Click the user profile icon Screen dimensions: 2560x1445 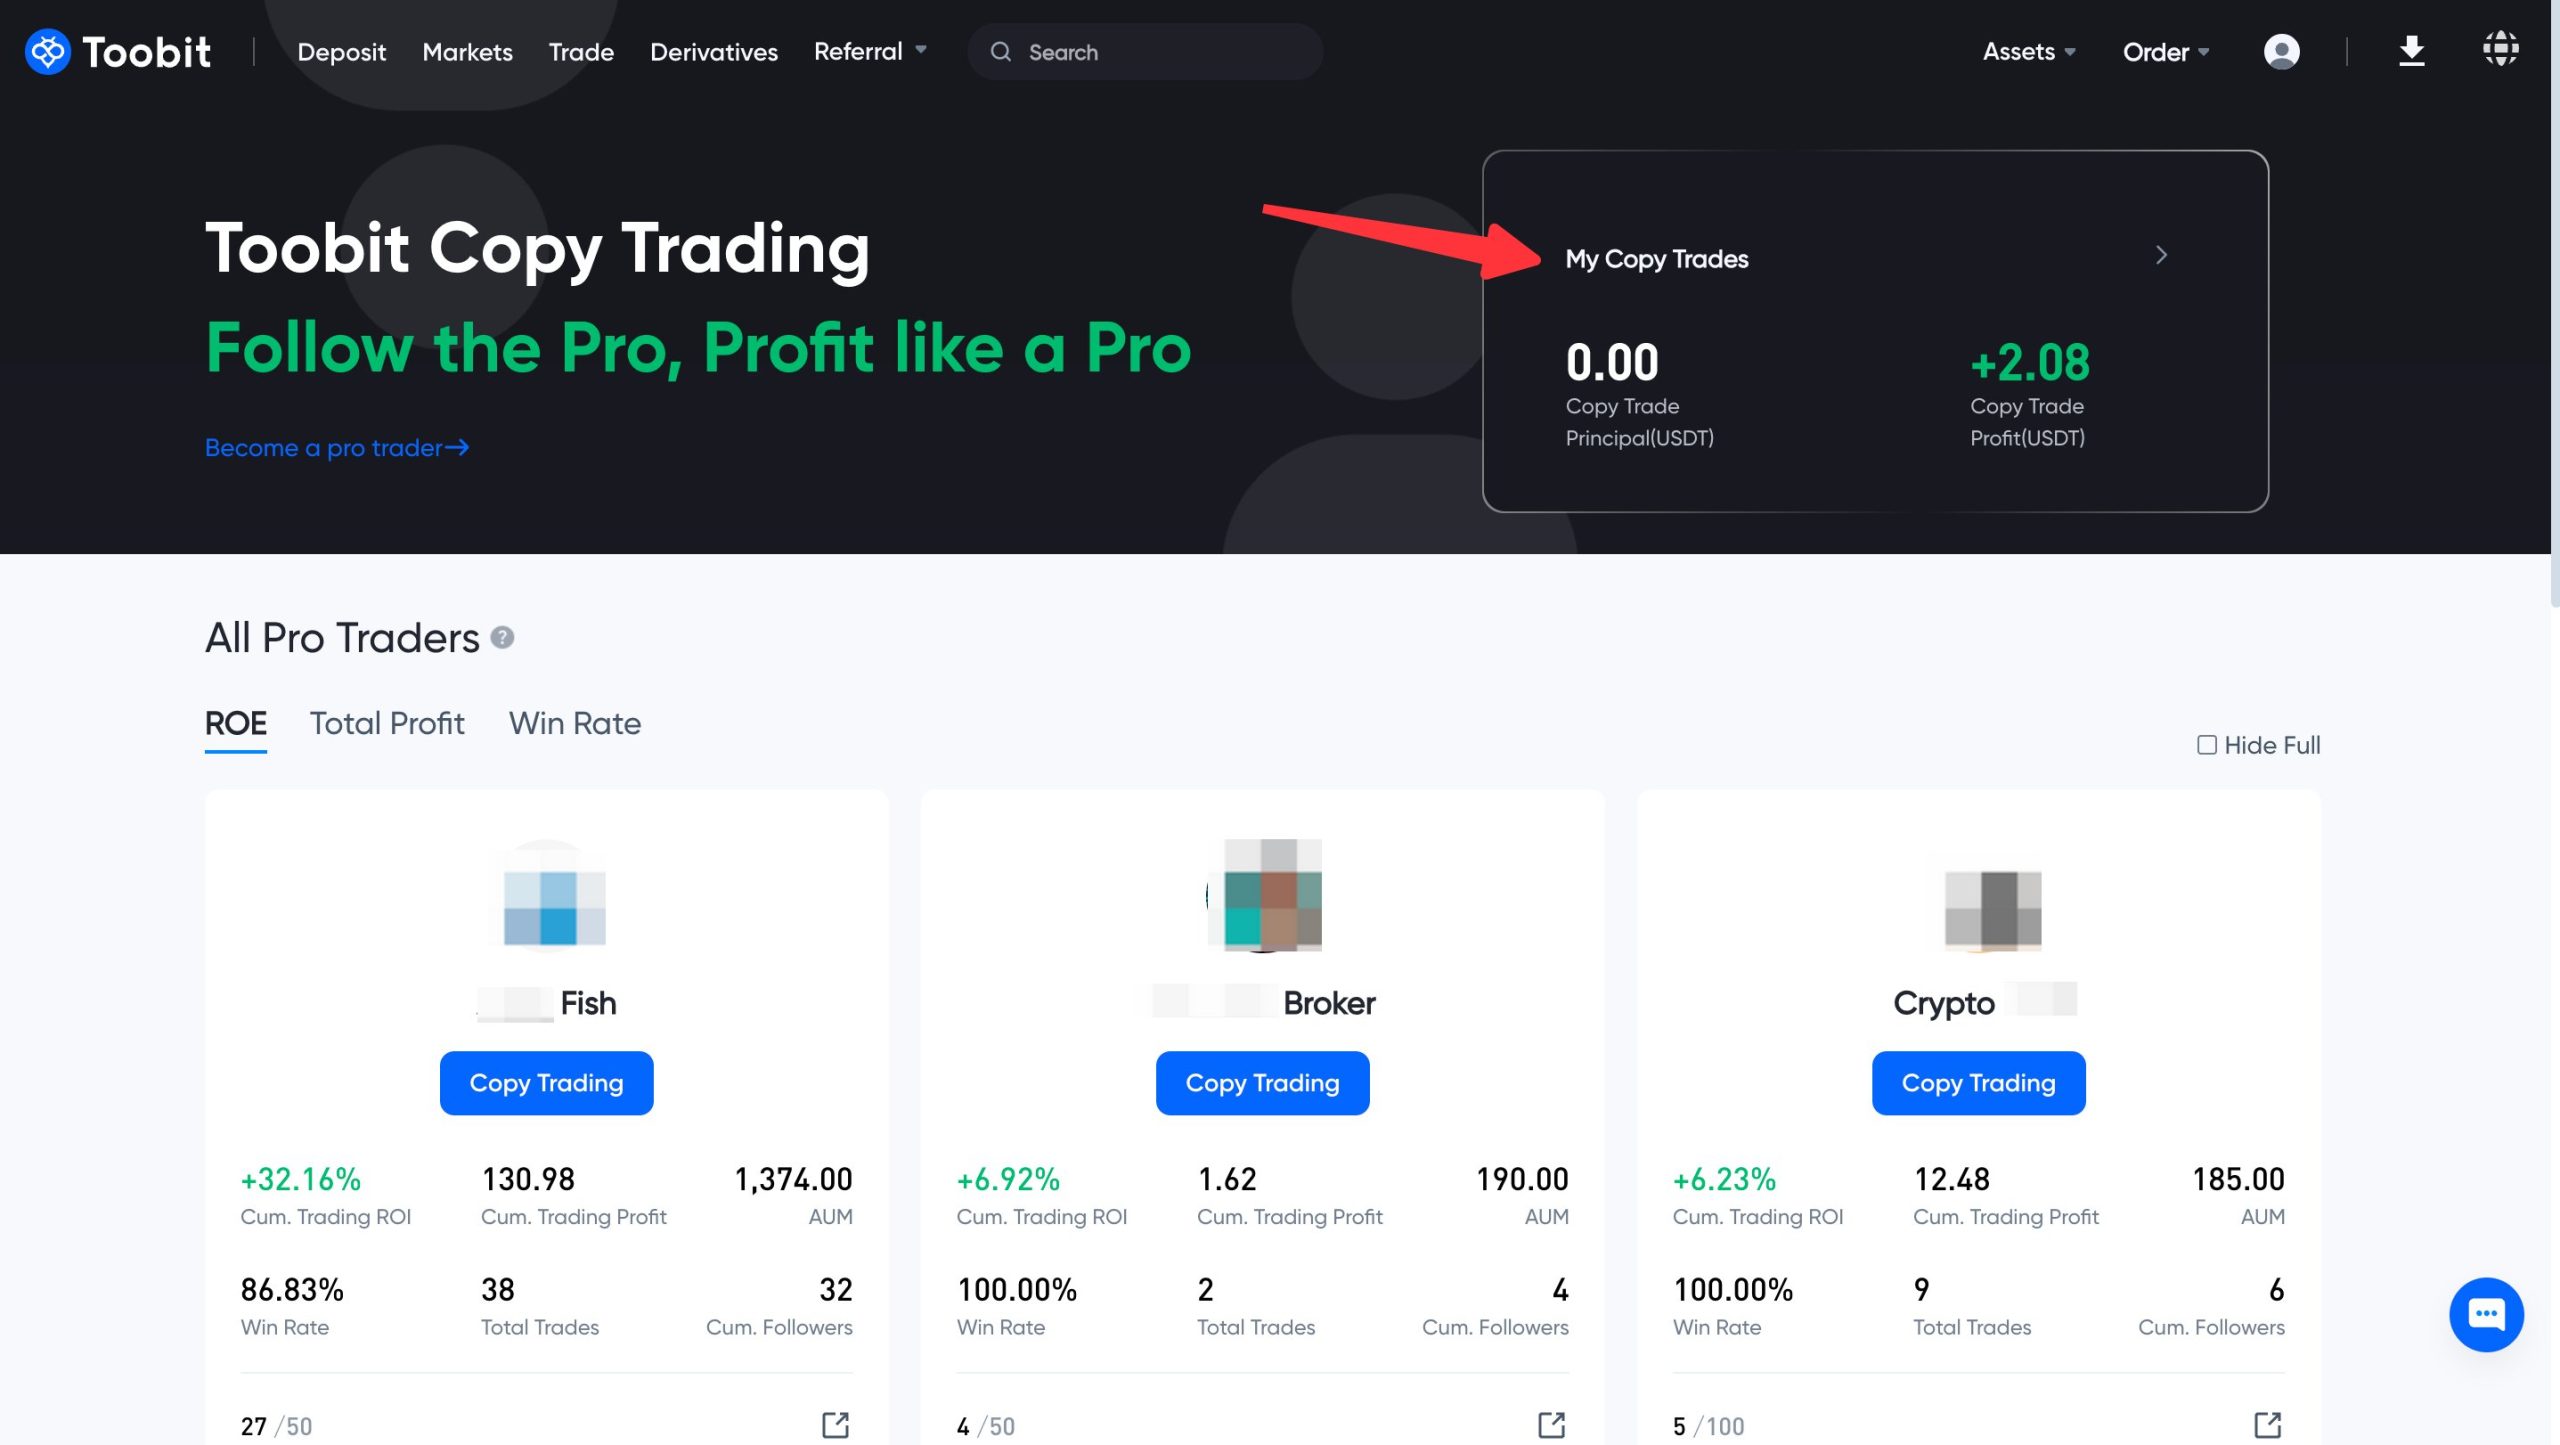pos(2282,49)
